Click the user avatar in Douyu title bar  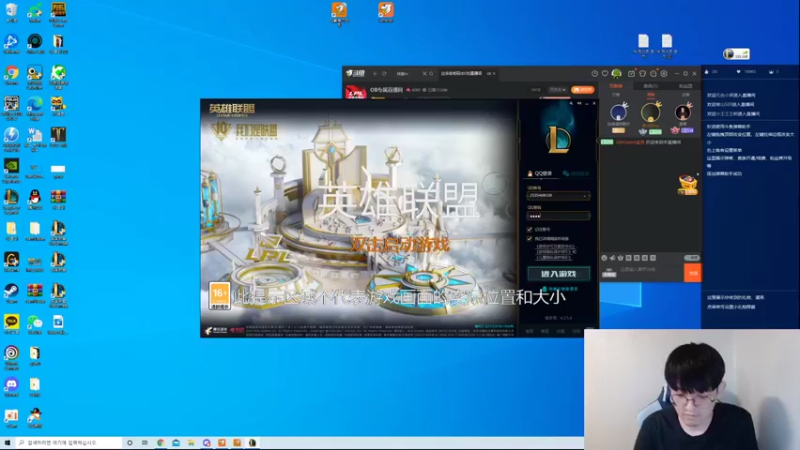click(x=617, y=73)
